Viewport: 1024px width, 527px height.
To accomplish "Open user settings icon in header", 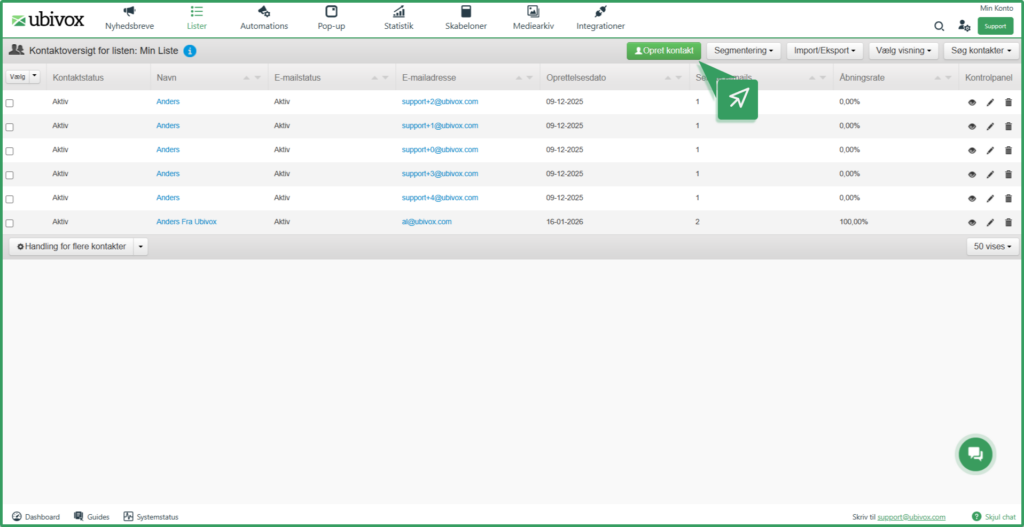I will [x=964, y=26].
